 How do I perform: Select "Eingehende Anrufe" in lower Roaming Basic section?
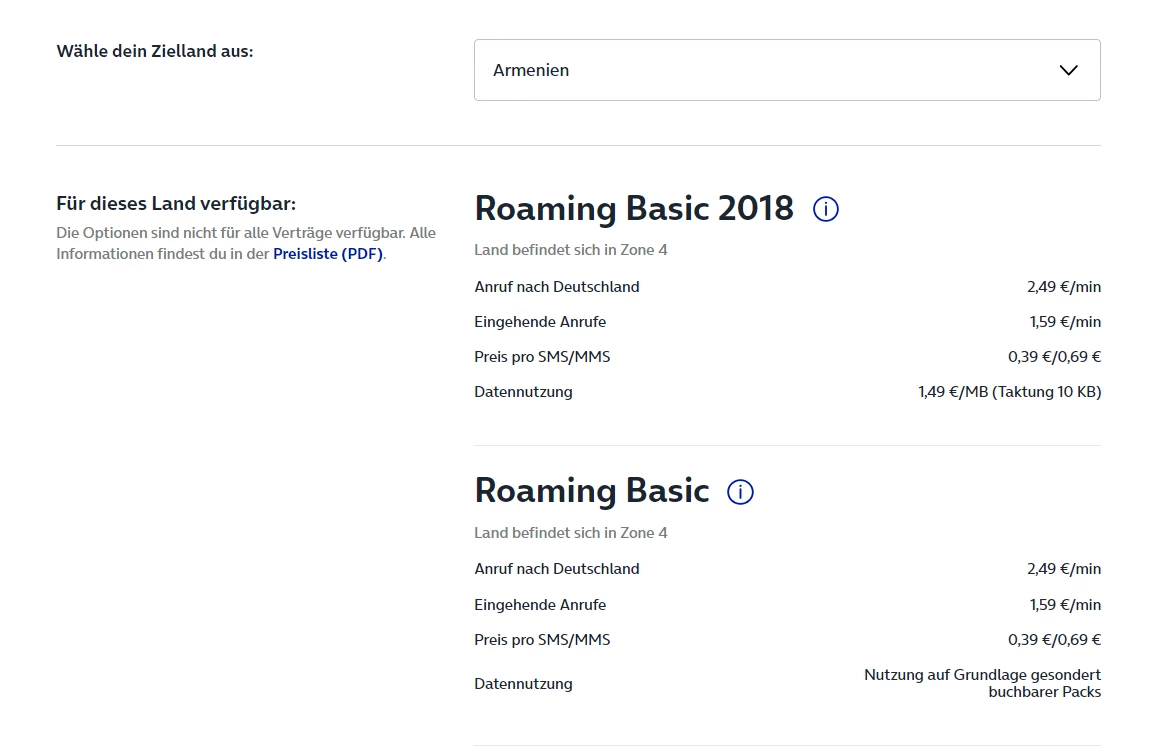point(540,605)
